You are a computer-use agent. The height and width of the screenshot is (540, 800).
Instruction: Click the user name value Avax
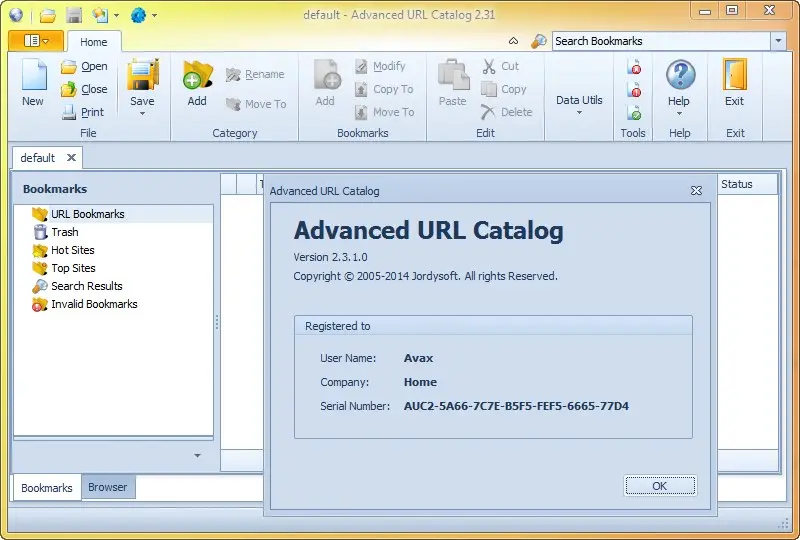(418, 358)
